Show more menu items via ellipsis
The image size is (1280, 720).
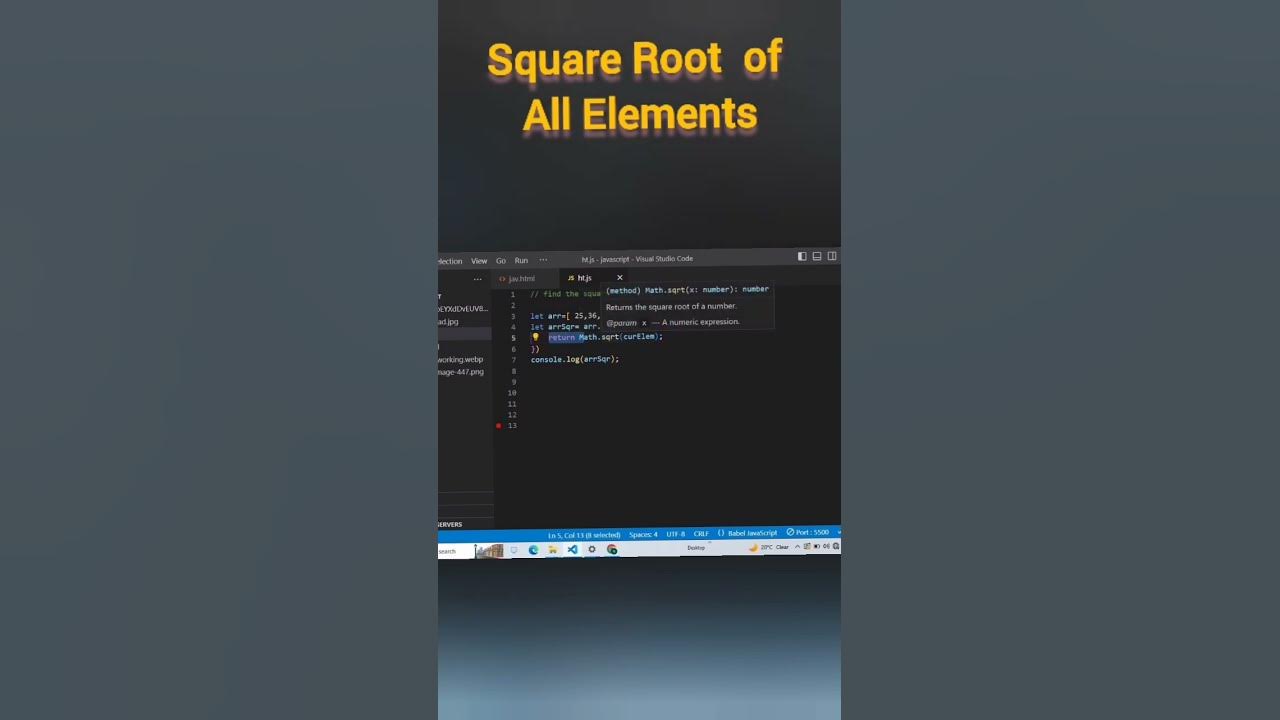[543, 260]
